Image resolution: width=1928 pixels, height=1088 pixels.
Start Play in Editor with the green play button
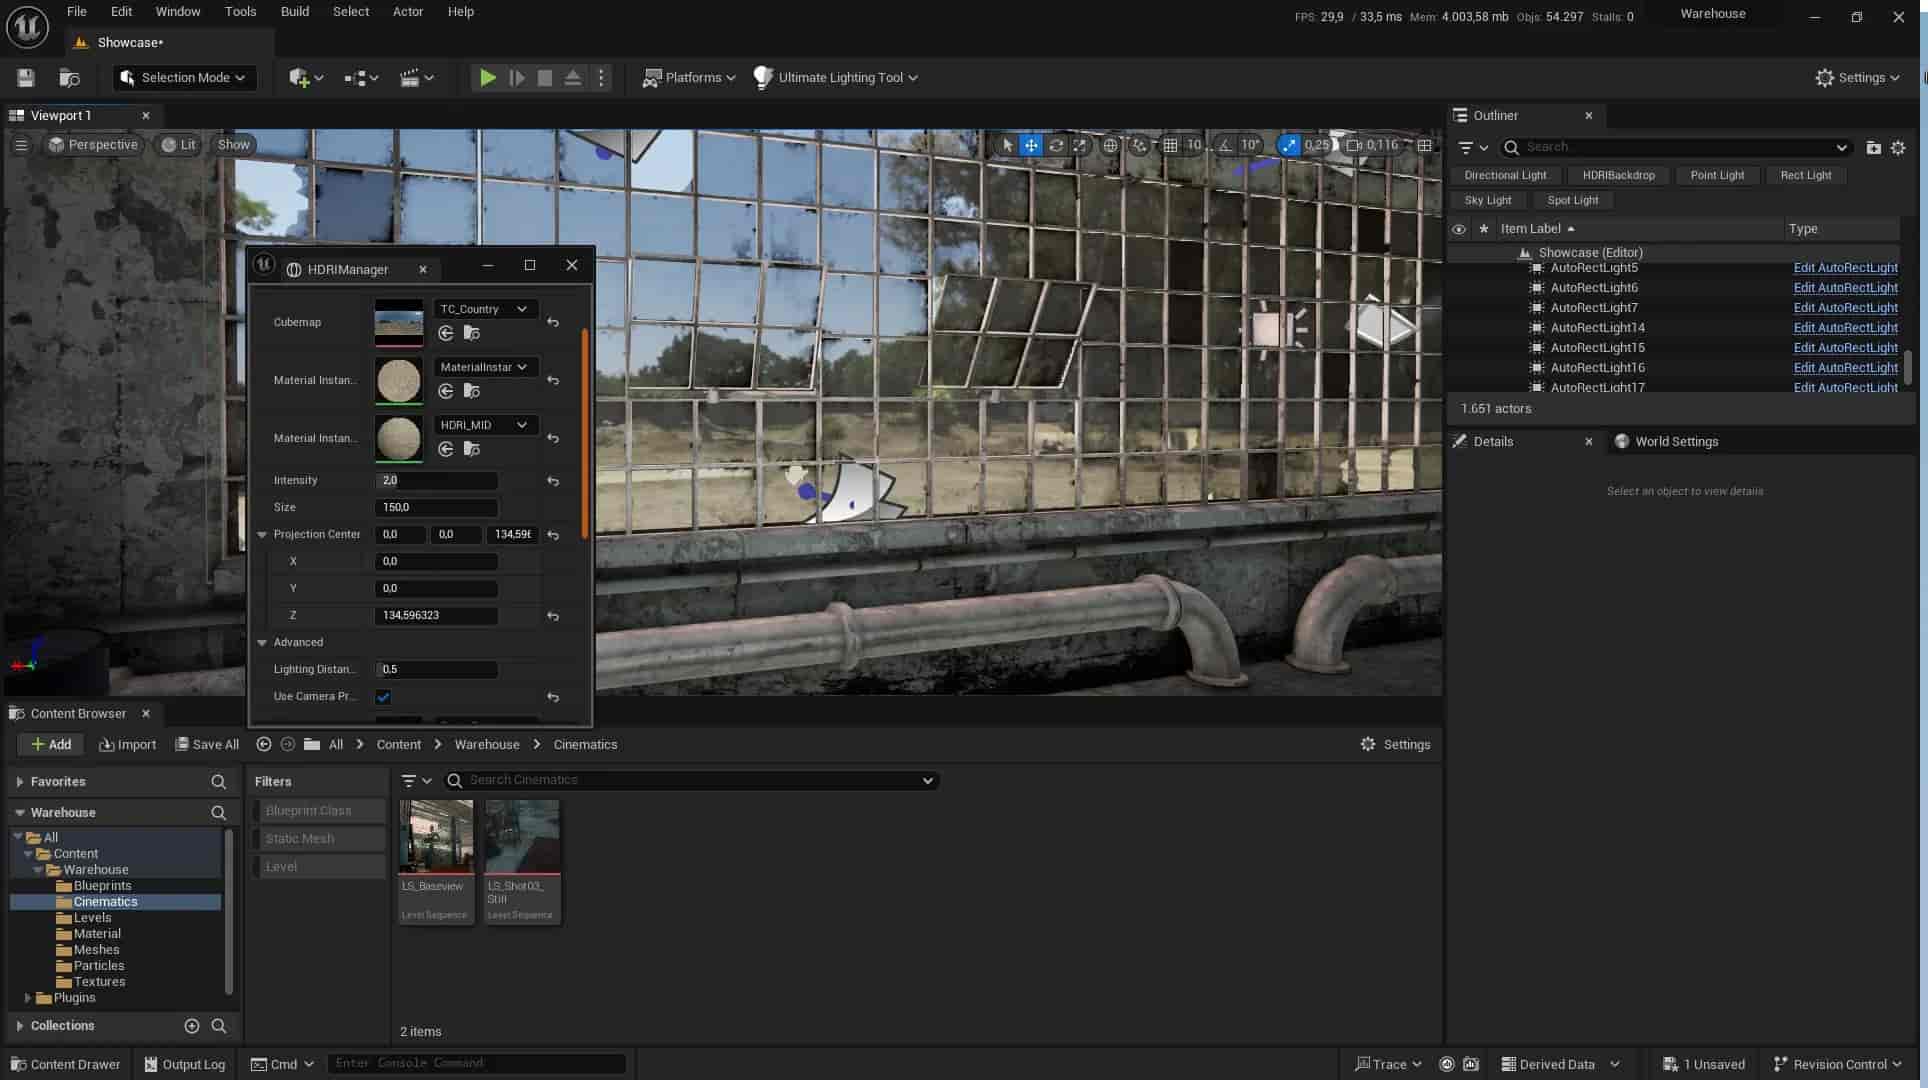point(487,78)
